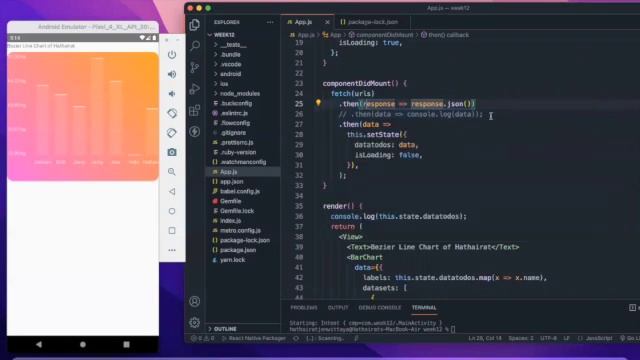The width and height of the screenshot is (640, 360).
Task: Select the TERMINAL panel tab
Action: 424,307
